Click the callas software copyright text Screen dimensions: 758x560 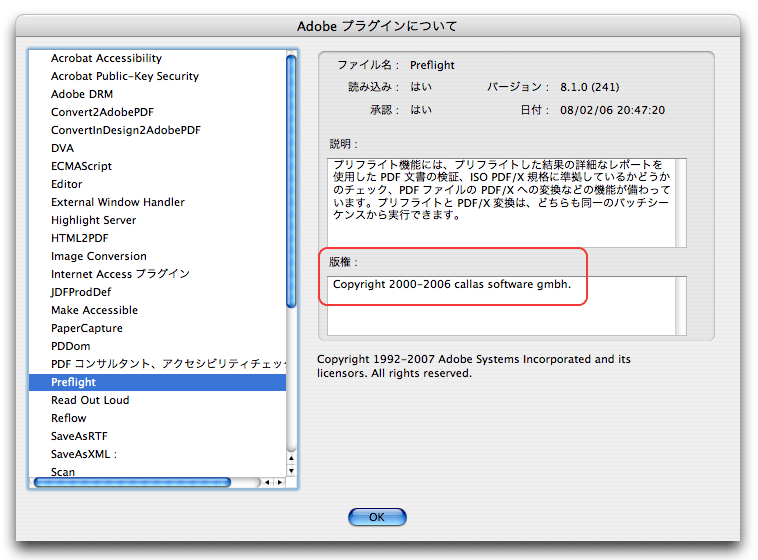[x=452, y=284]
